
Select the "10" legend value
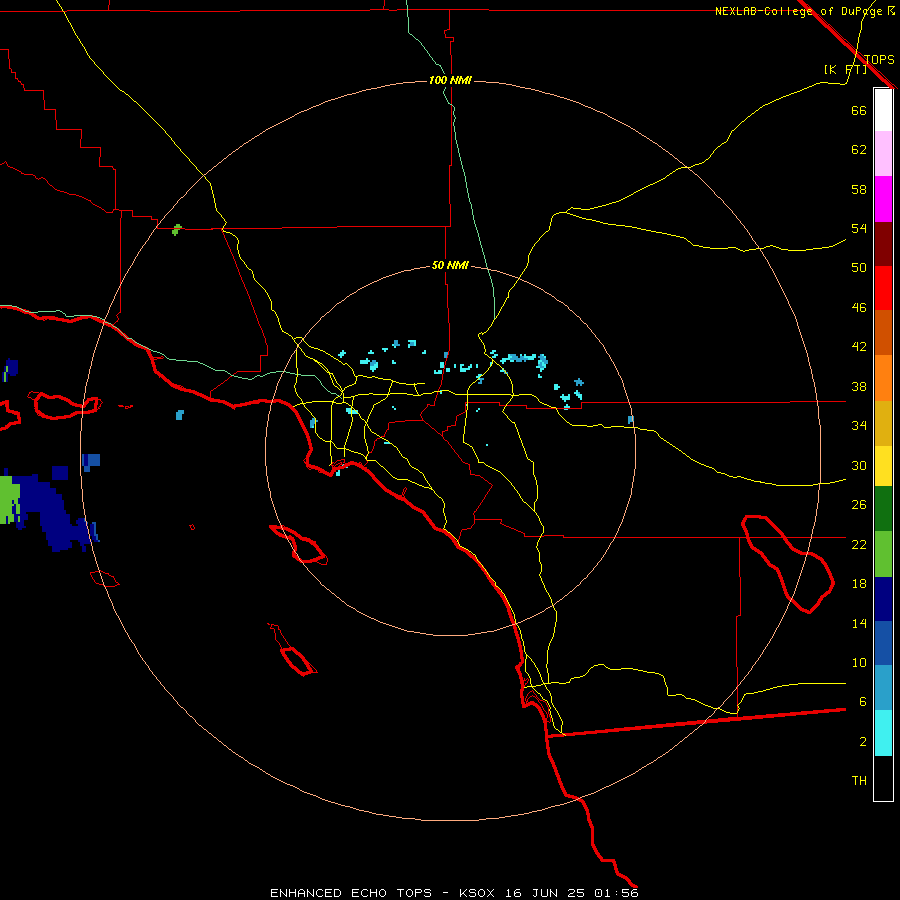859,662
